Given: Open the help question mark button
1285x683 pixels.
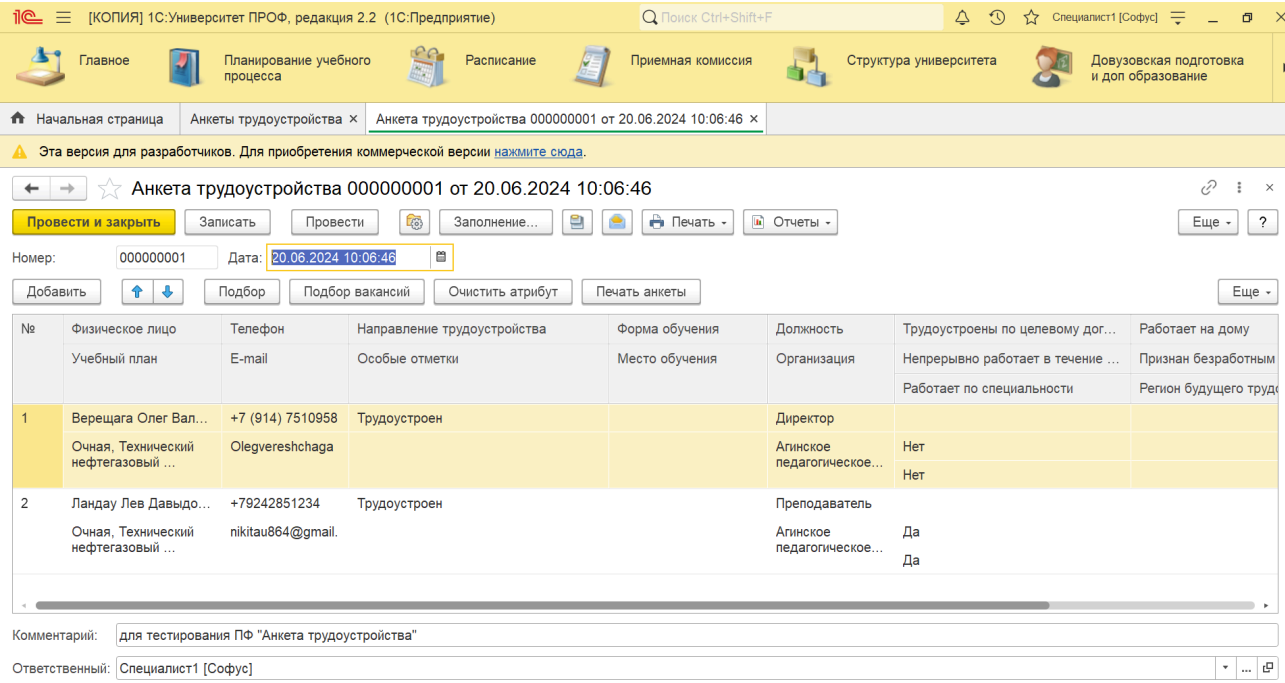Looking at the screenshot, I should pyautogui.click(x=1263, y=222).
